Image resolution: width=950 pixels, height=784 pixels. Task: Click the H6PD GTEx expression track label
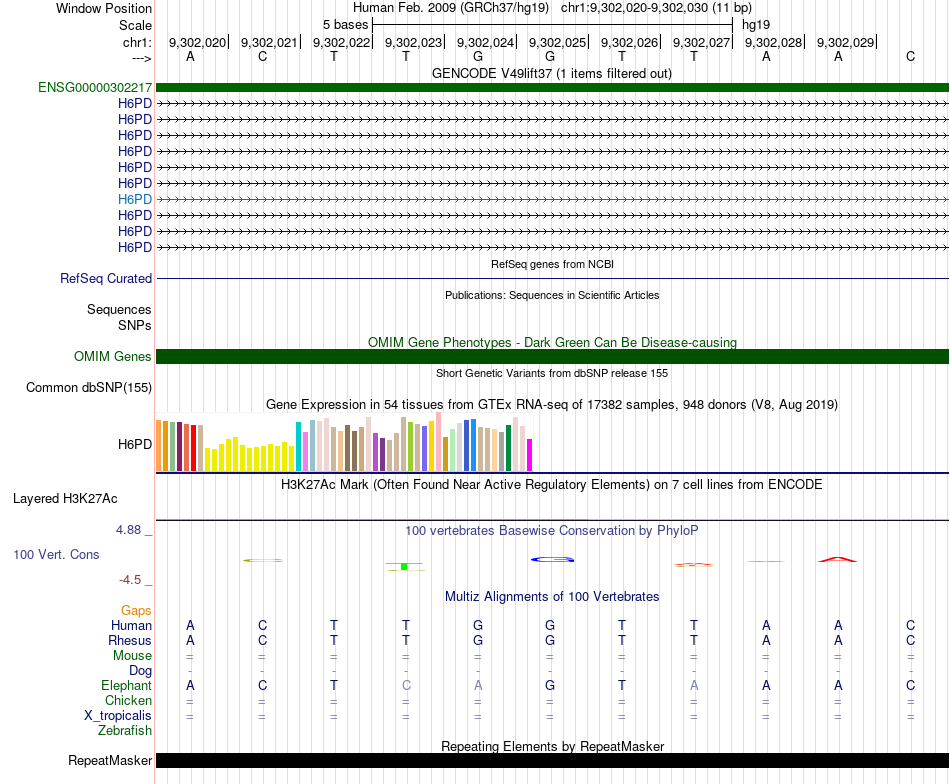pyautogui.click(x=135, y=445)
